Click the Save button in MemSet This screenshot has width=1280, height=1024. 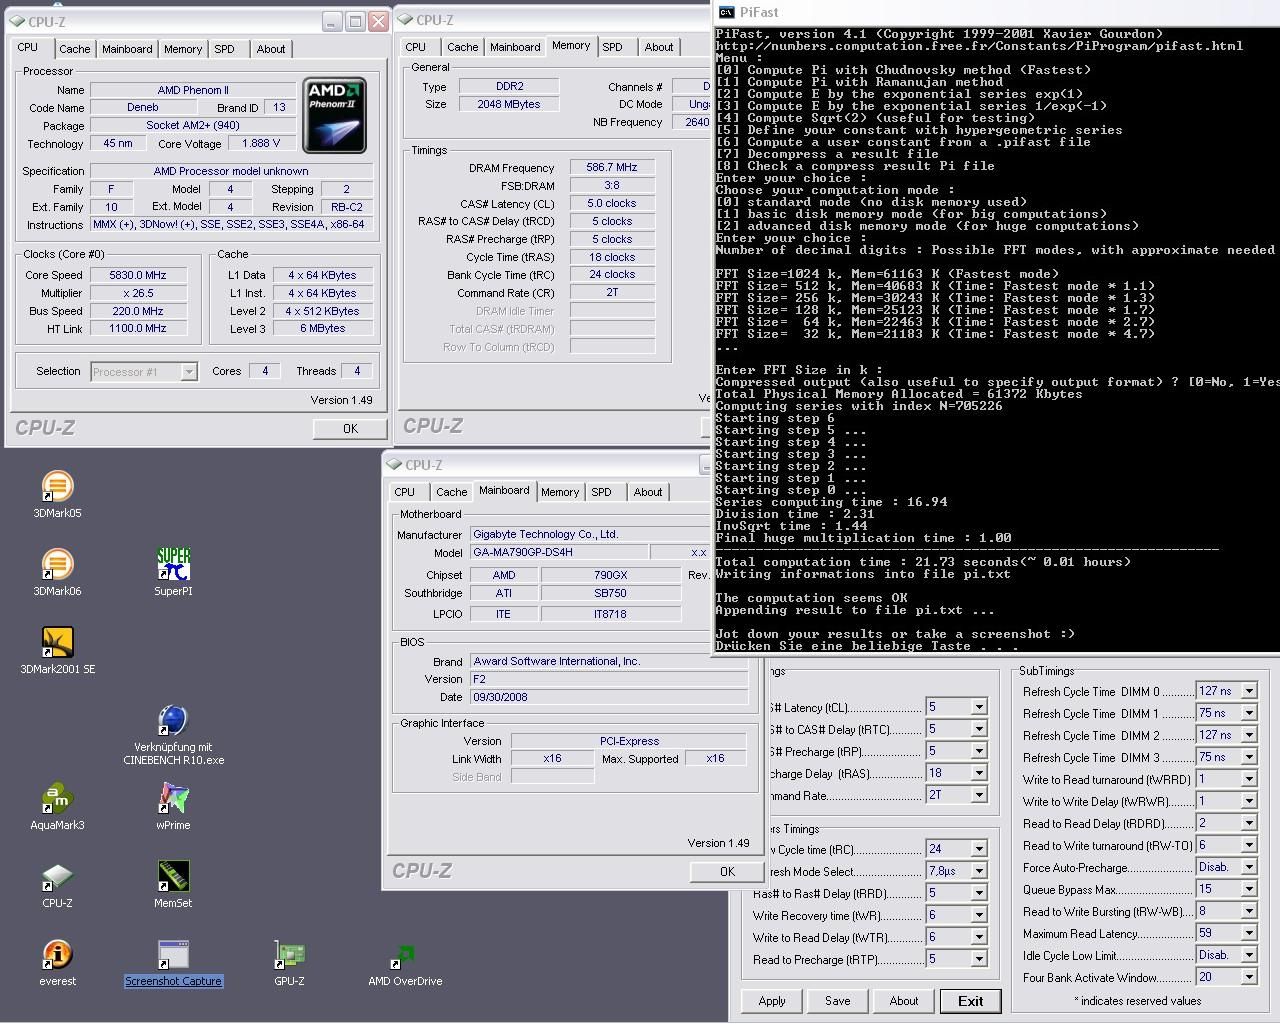coord(838,1001)
